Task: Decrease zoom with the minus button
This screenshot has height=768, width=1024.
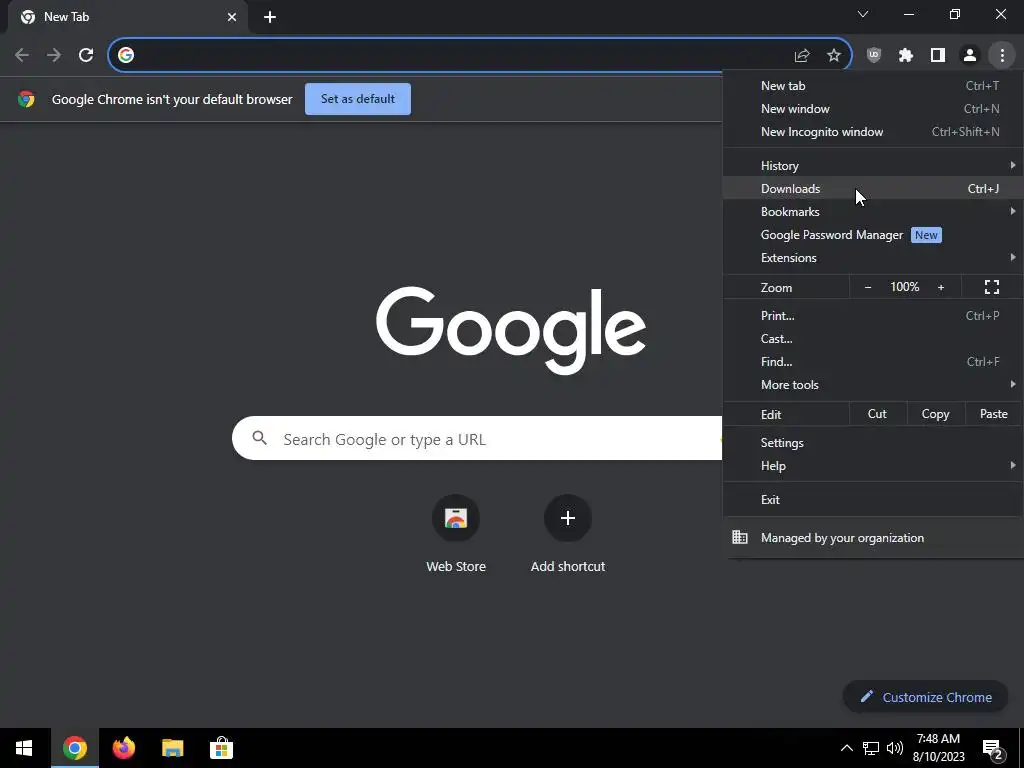Action: 868,287
